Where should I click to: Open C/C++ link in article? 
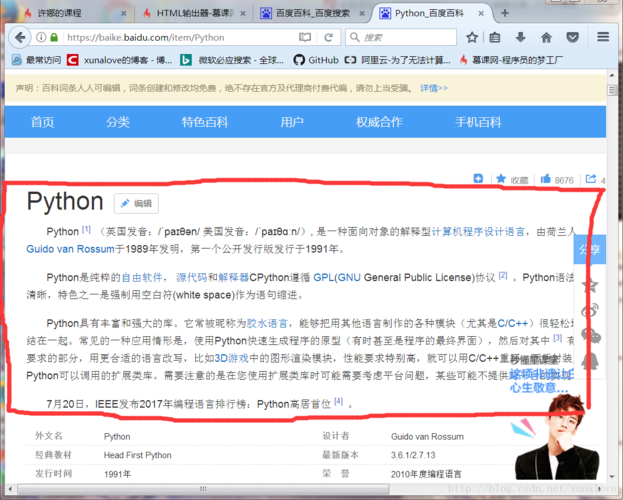point(513,324)
